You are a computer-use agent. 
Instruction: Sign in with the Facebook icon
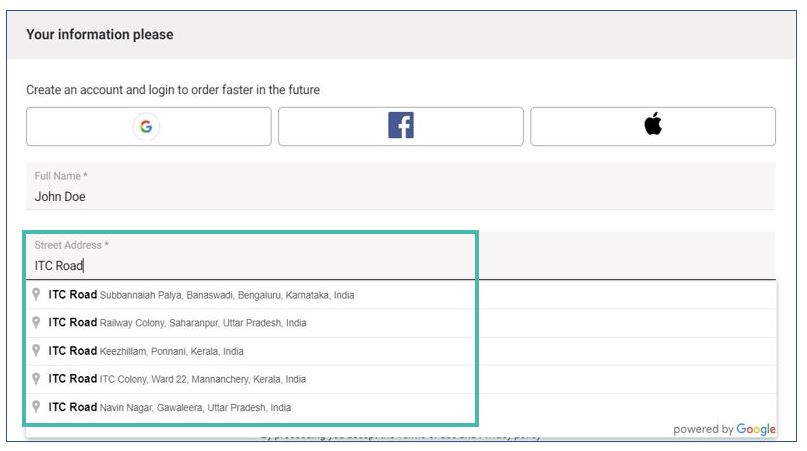[x=401, y=126]
